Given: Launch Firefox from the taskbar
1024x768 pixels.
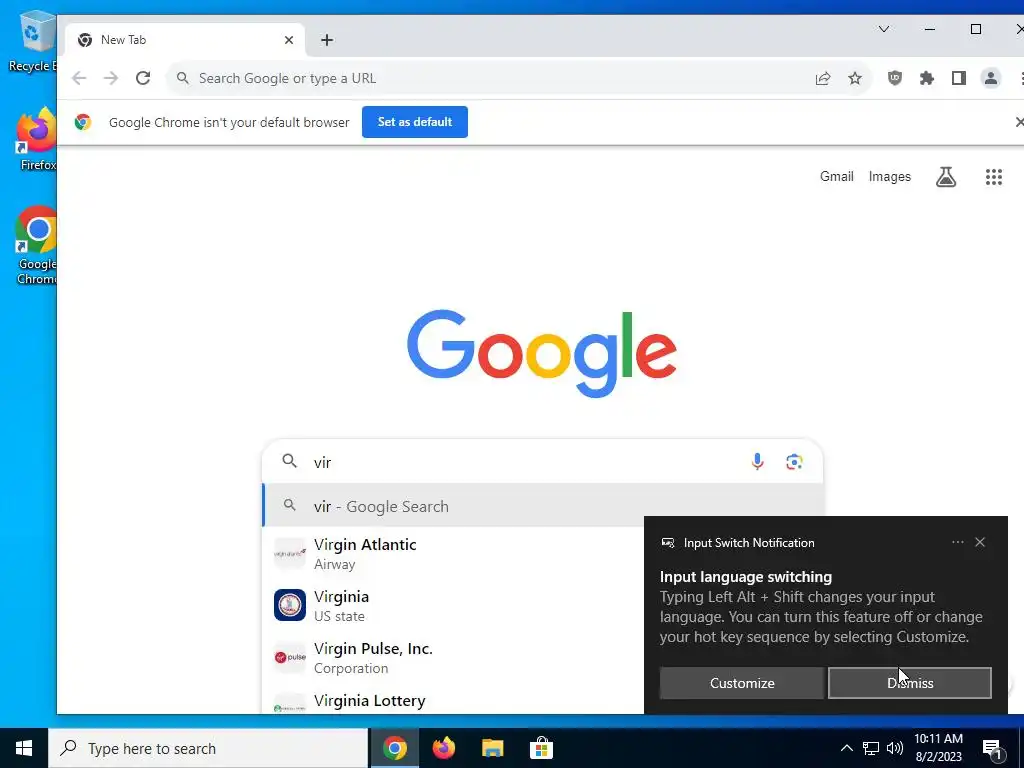Looking at the screenshot, I should pos(444,748).
